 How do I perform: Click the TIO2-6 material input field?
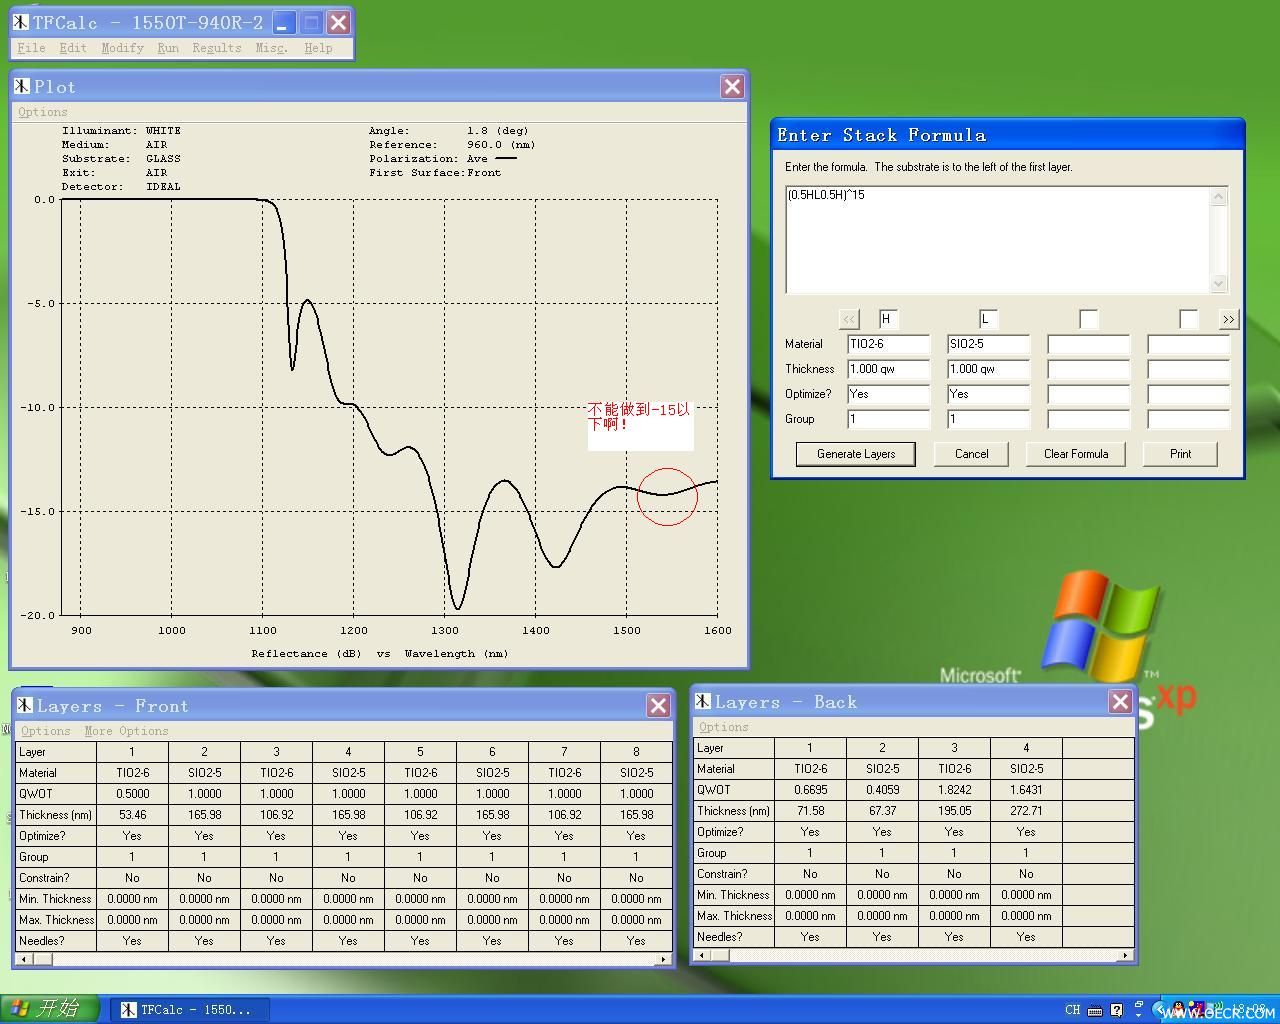888,344
